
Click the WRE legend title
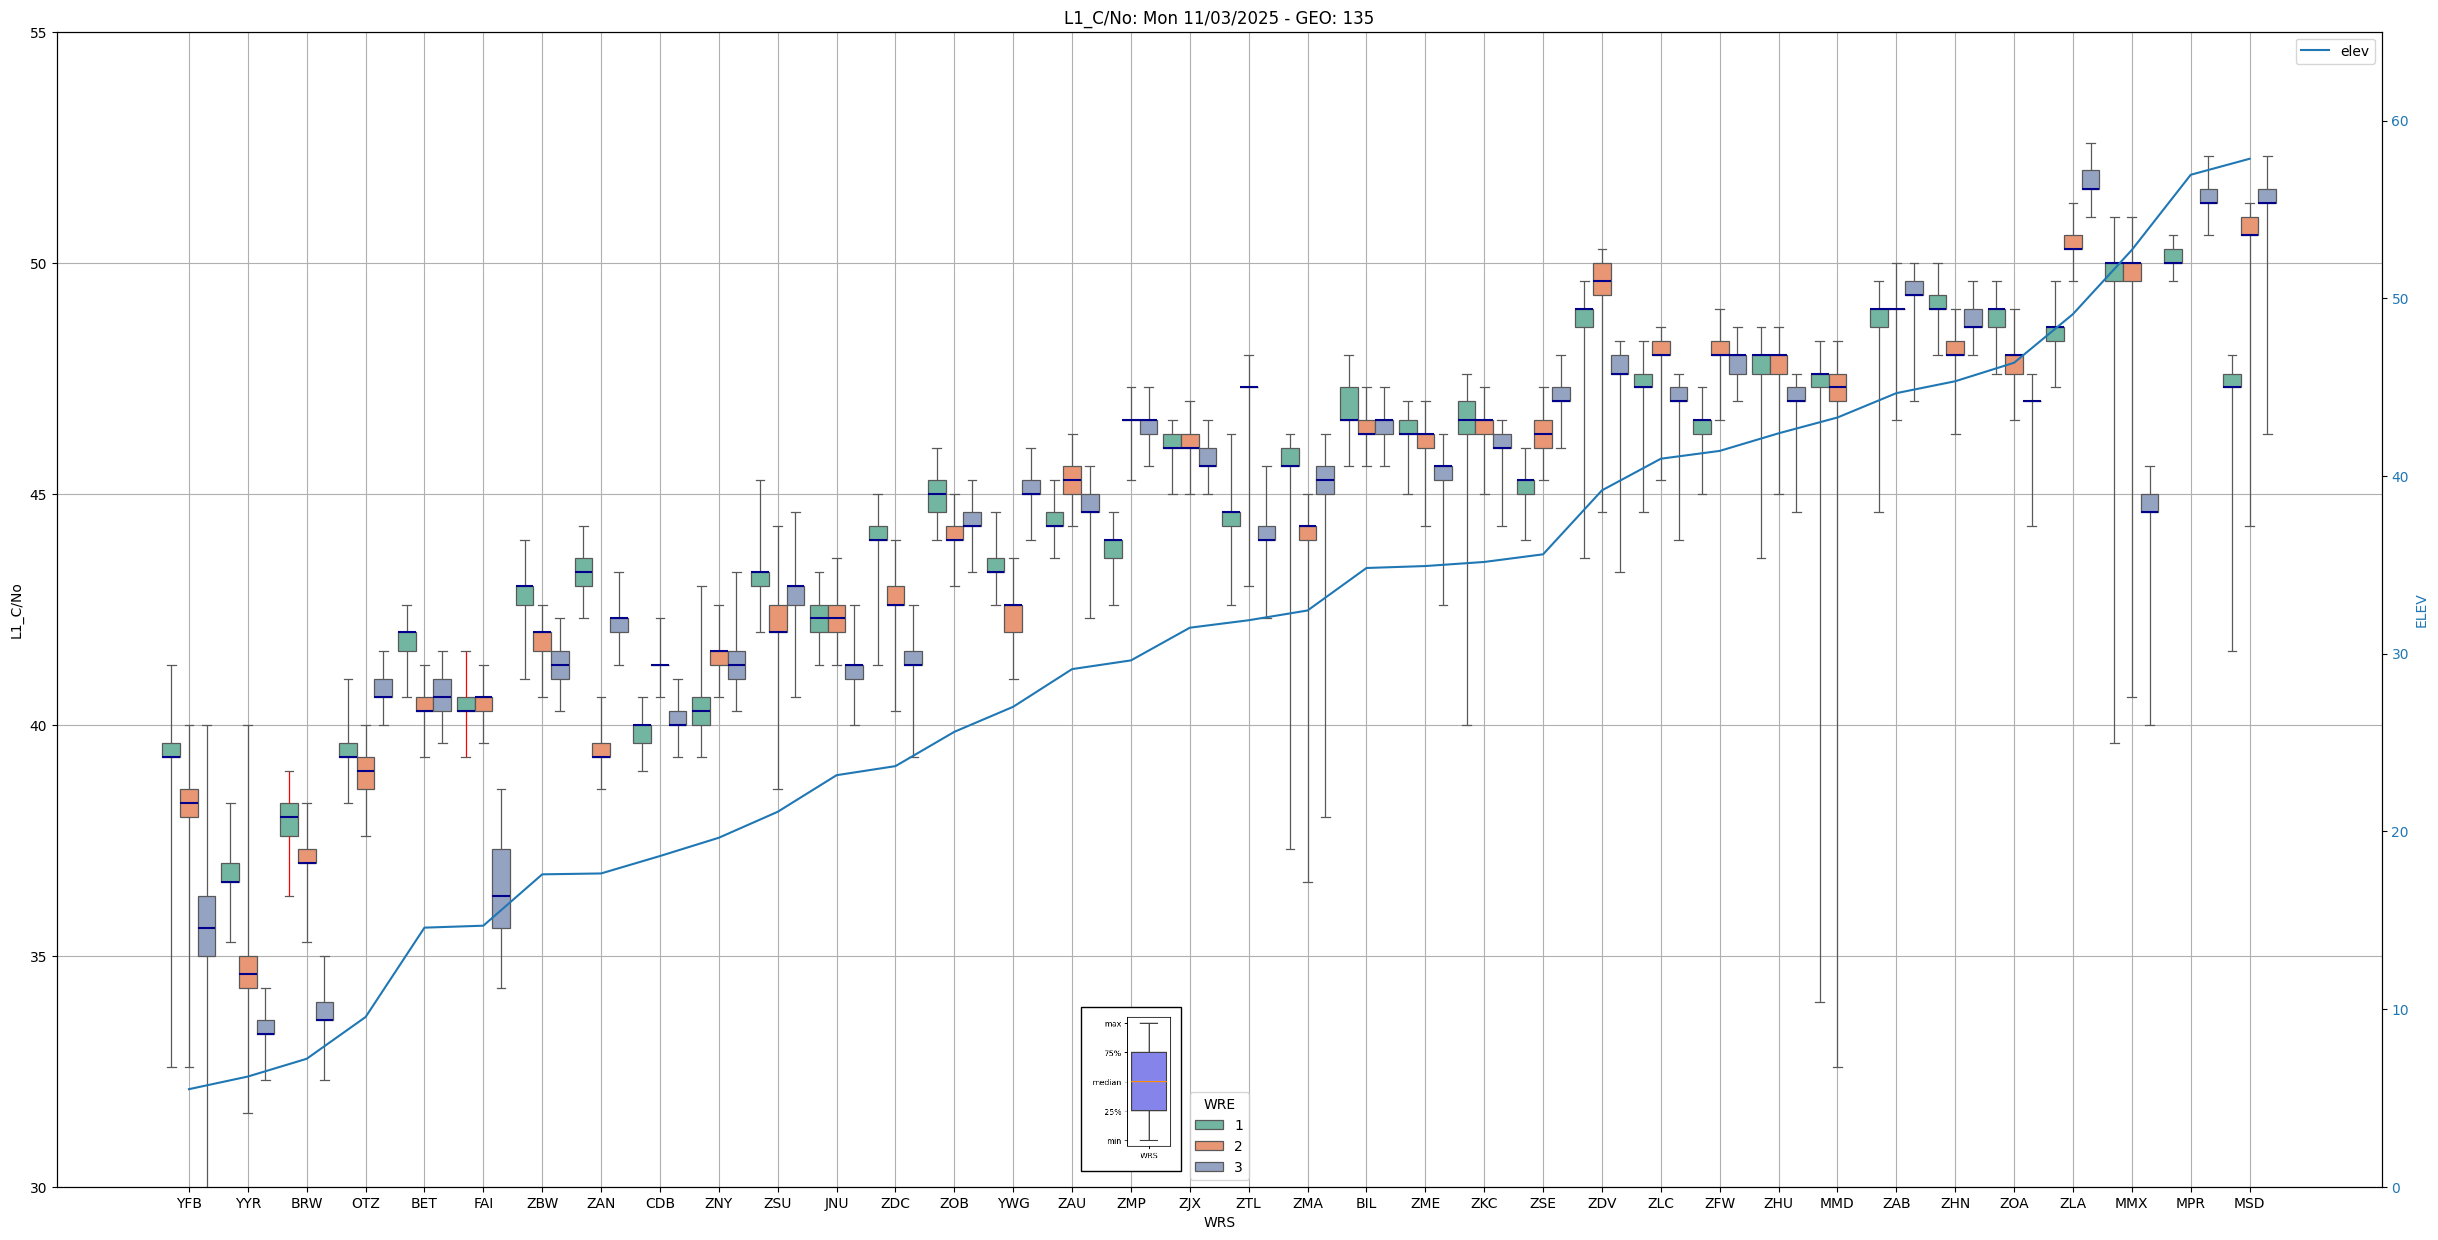click(x=1219, y=1104)
